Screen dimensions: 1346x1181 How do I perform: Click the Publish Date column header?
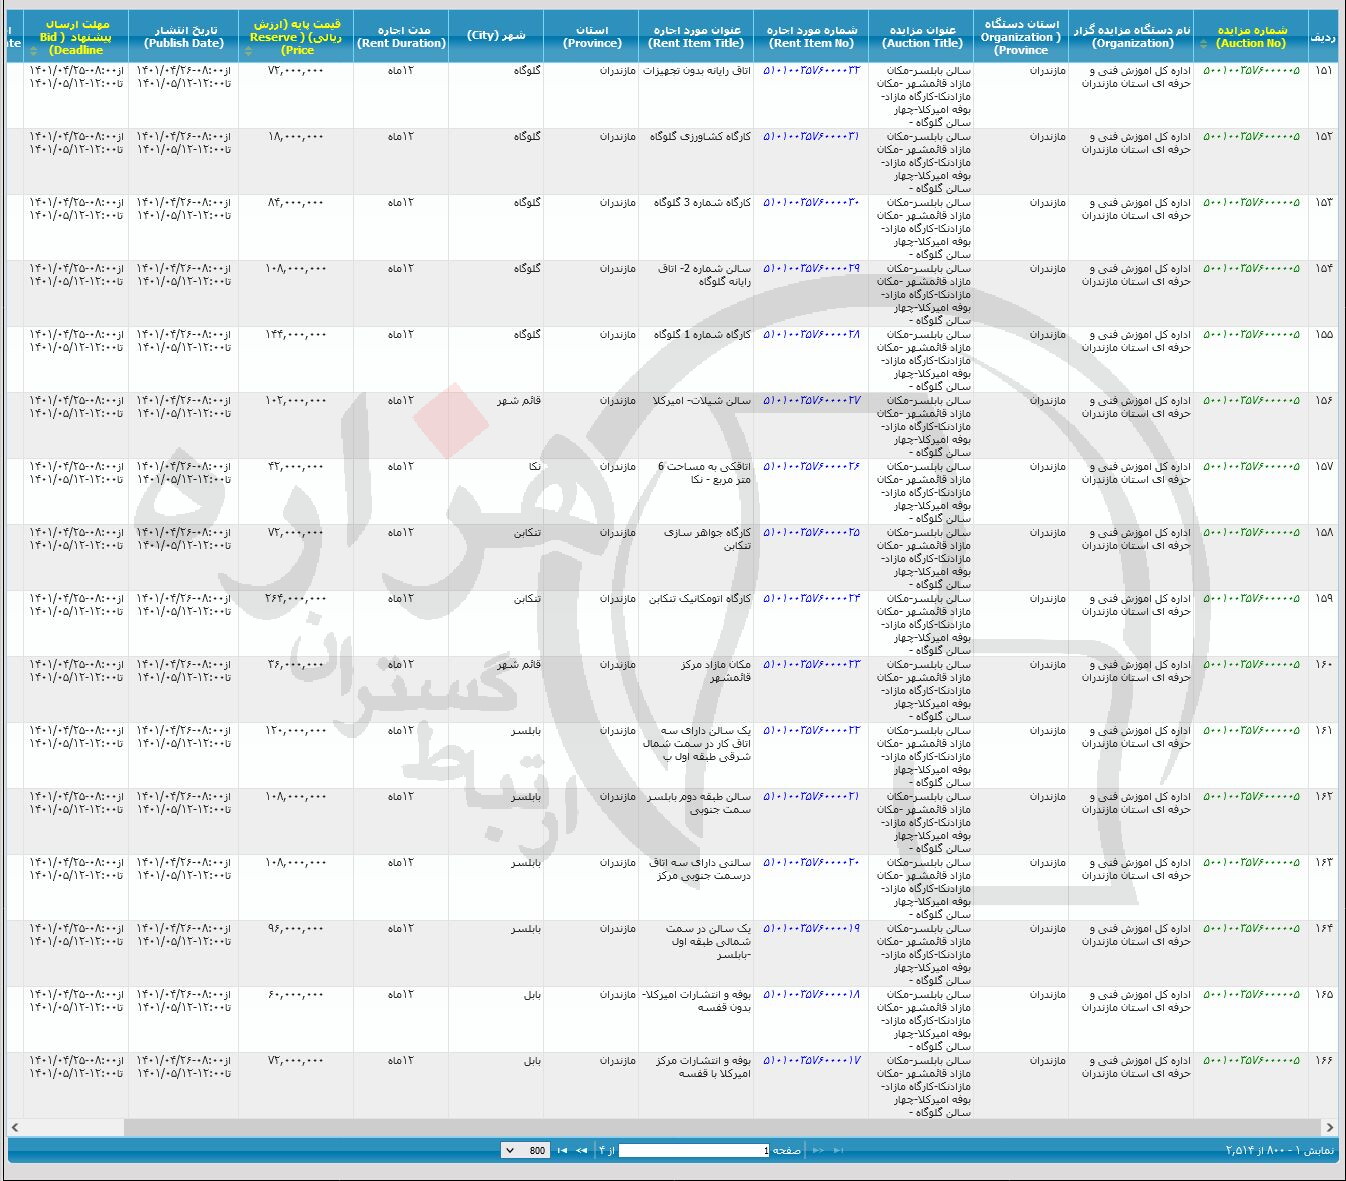(184, 37)
